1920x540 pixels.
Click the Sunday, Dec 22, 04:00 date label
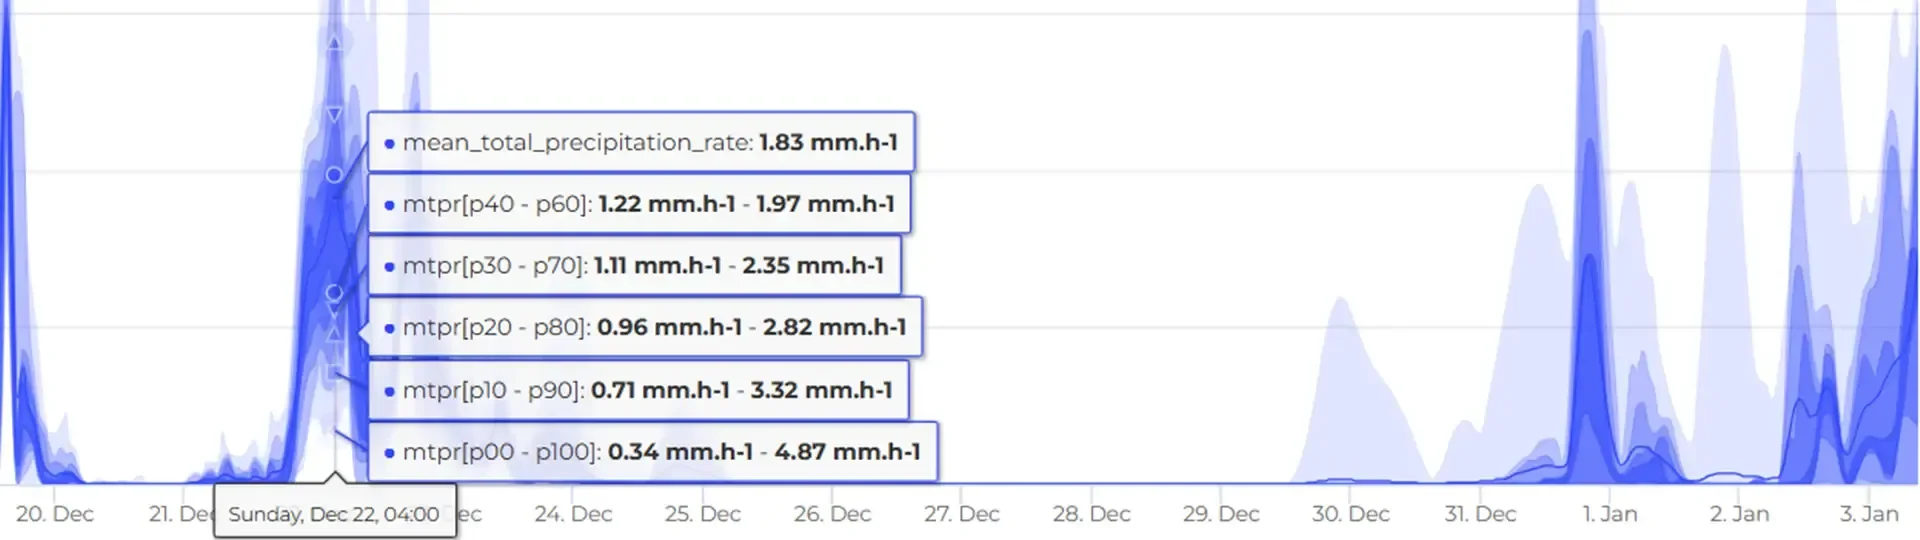click(x=334, y=514)
